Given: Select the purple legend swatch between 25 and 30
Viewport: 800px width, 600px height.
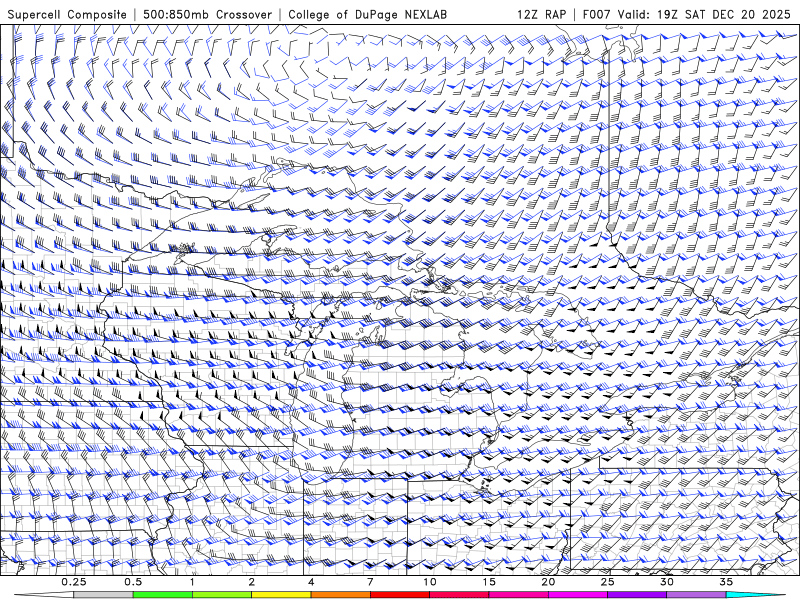Looking at the screenshot, I should pos(637,595).
